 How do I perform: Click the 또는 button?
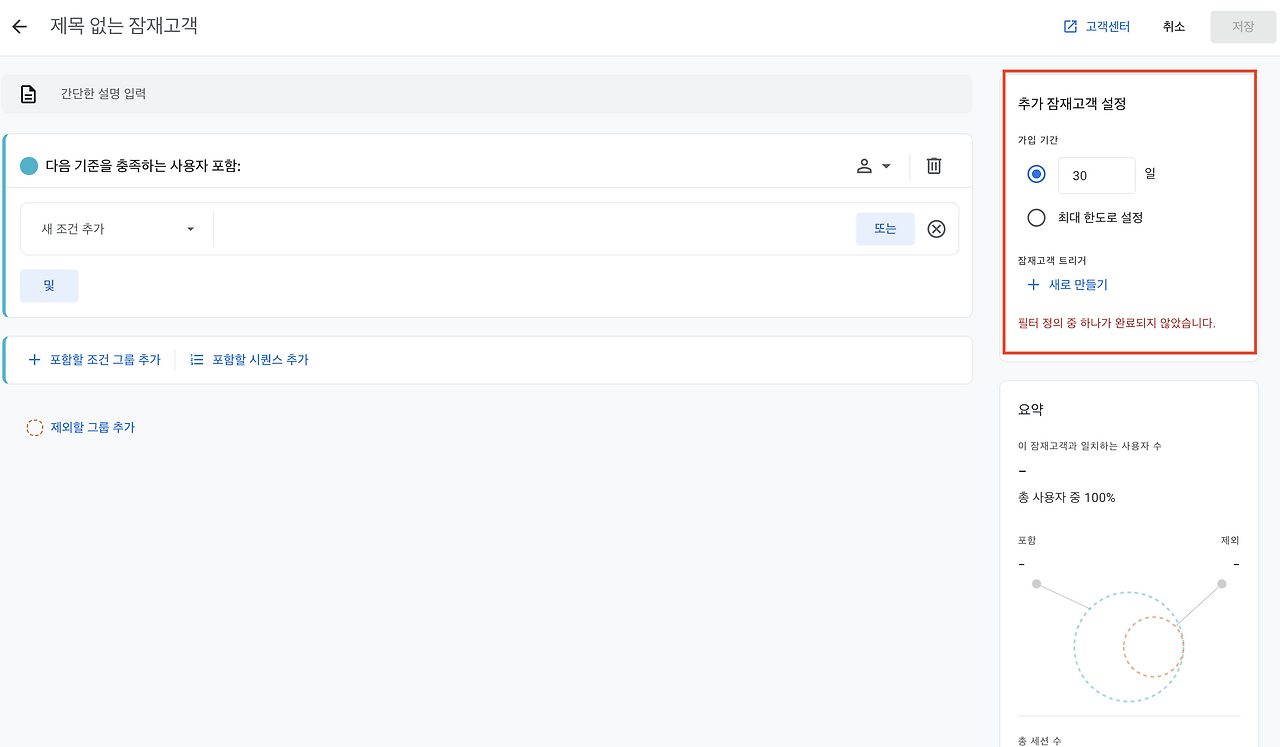tap(885, 229)
